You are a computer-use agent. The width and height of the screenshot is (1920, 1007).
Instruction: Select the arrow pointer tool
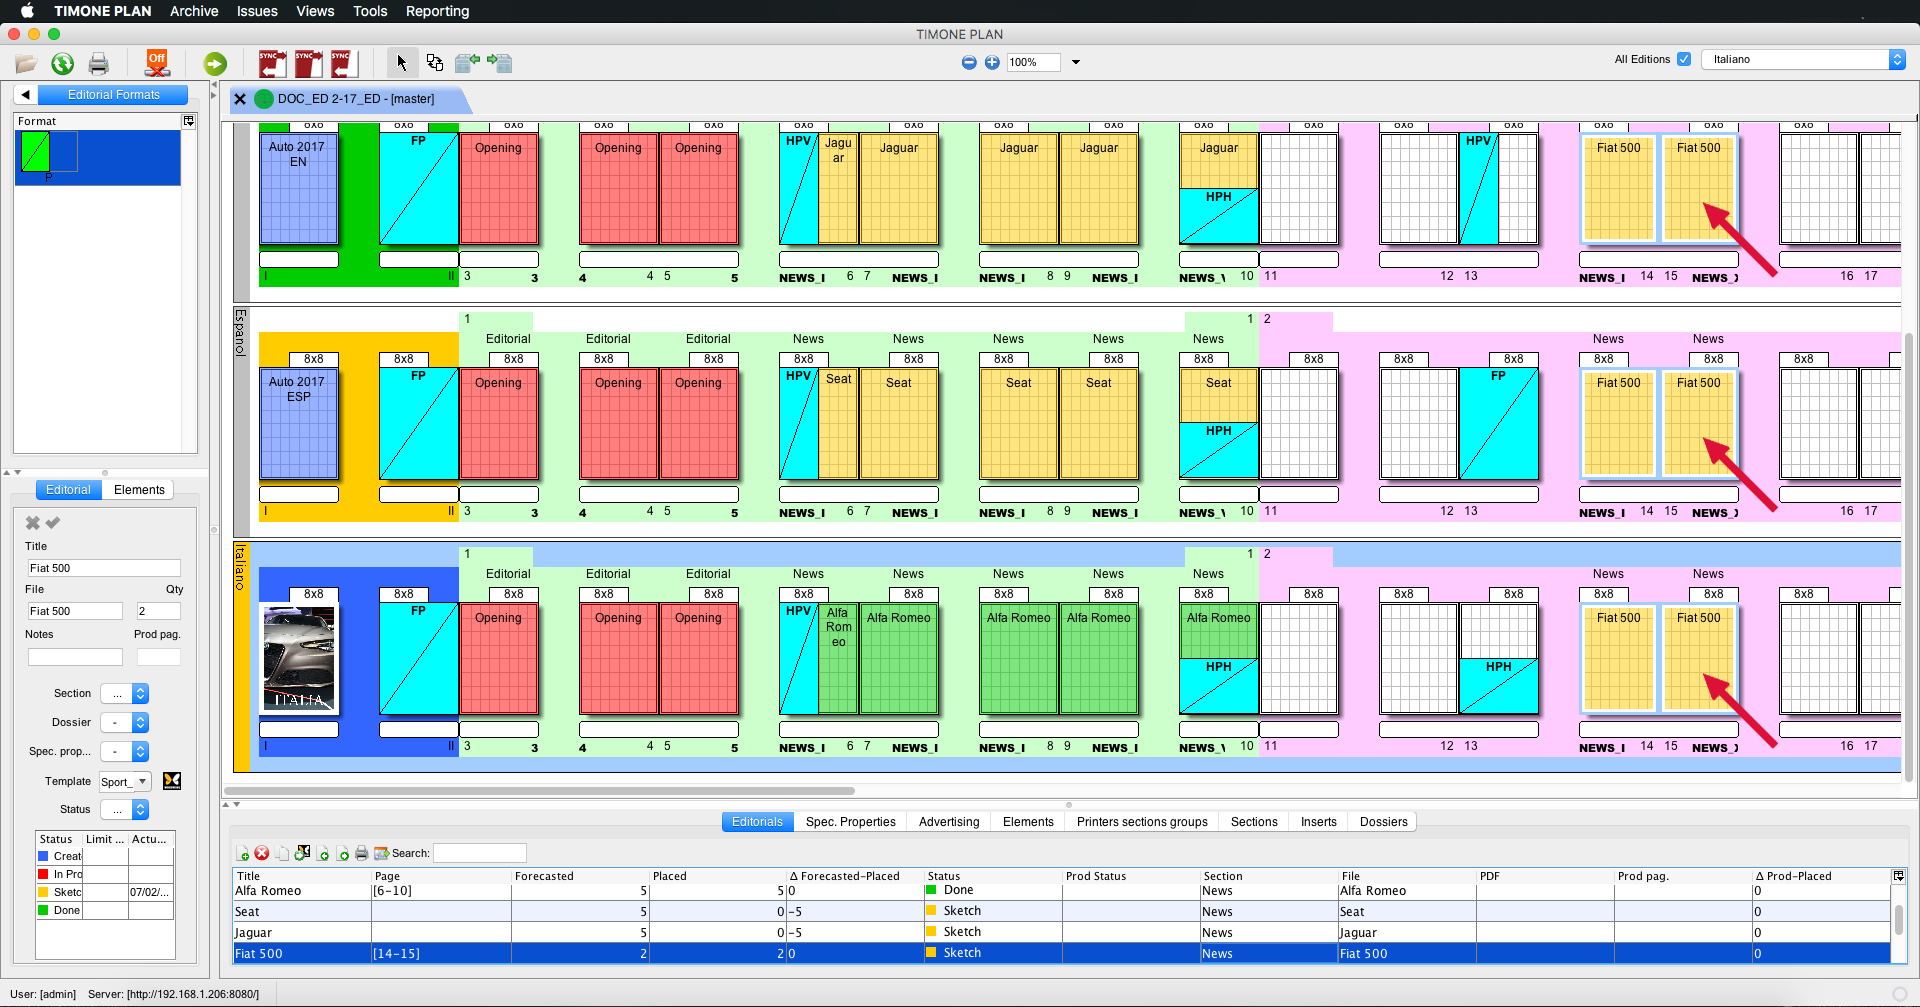tap(402, 63)
